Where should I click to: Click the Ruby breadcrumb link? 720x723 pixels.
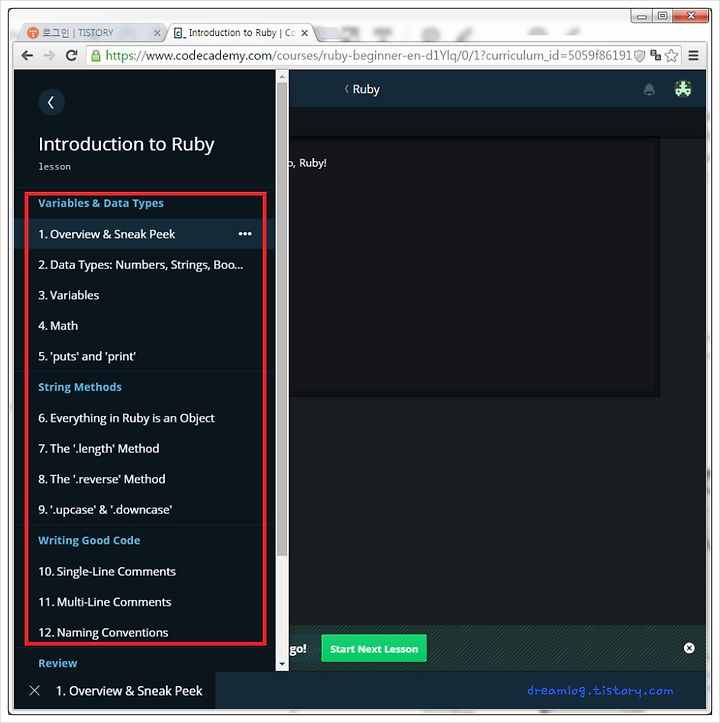coord(362,89)
